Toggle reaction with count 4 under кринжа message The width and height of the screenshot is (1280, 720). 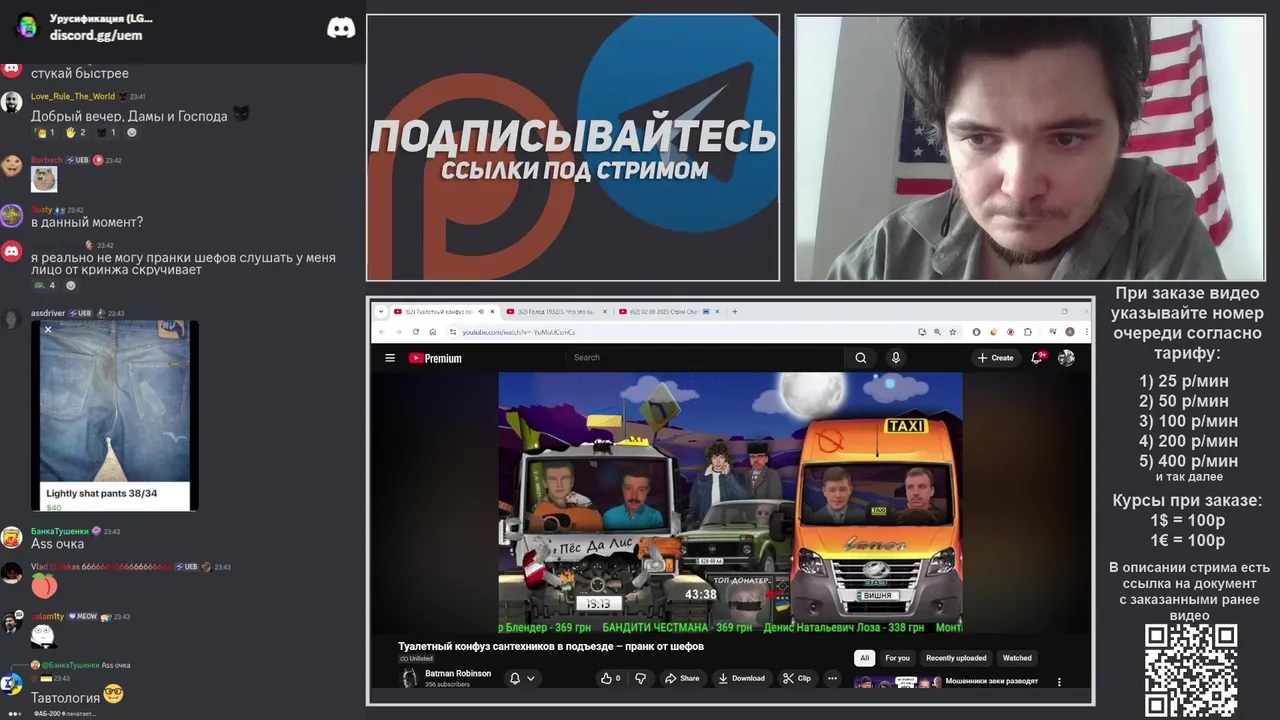[45, 285]
